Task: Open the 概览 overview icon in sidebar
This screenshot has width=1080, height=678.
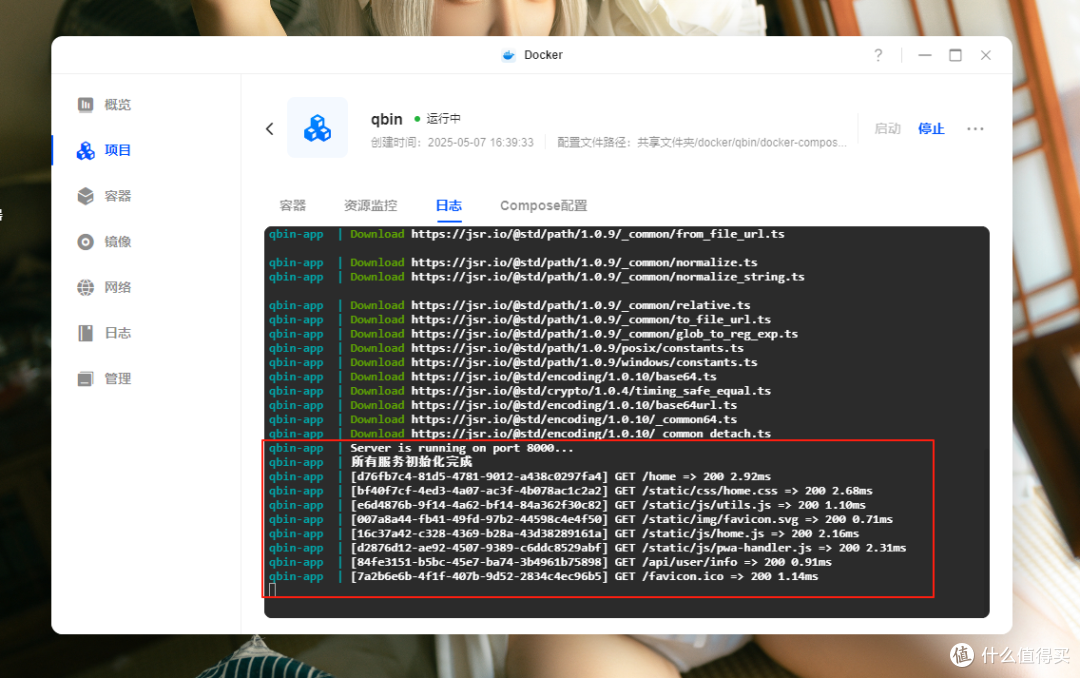Action: 85,105
